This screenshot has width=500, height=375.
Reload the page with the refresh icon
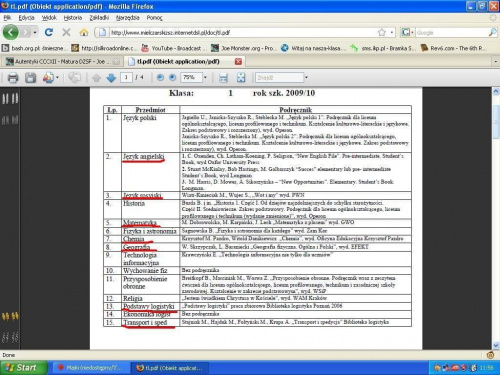(49, 32)
